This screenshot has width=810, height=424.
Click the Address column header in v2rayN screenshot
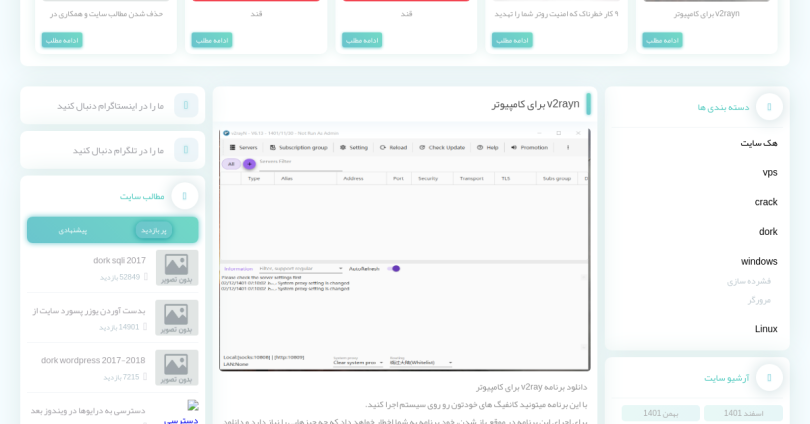point(353,179)
